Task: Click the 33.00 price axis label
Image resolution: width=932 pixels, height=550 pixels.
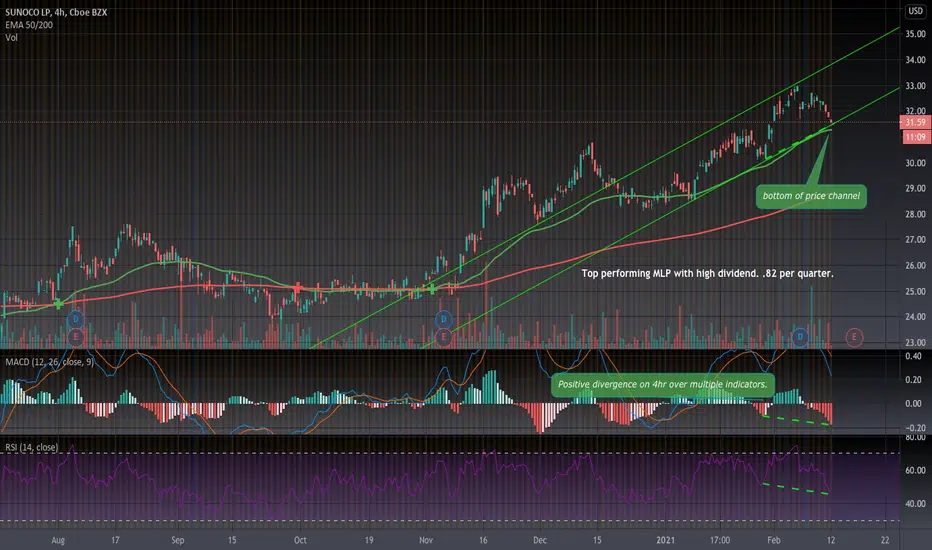Action: click(915, 86)
